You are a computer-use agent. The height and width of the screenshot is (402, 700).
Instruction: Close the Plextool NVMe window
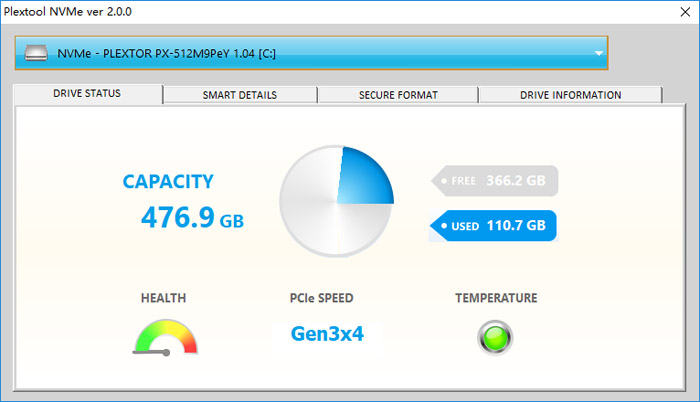[x=685, y=12]
